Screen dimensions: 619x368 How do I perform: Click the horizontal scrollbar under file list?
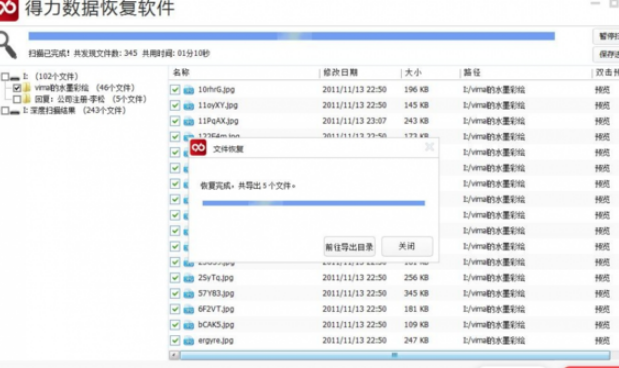pyautogui.click(x=395, y=355)
